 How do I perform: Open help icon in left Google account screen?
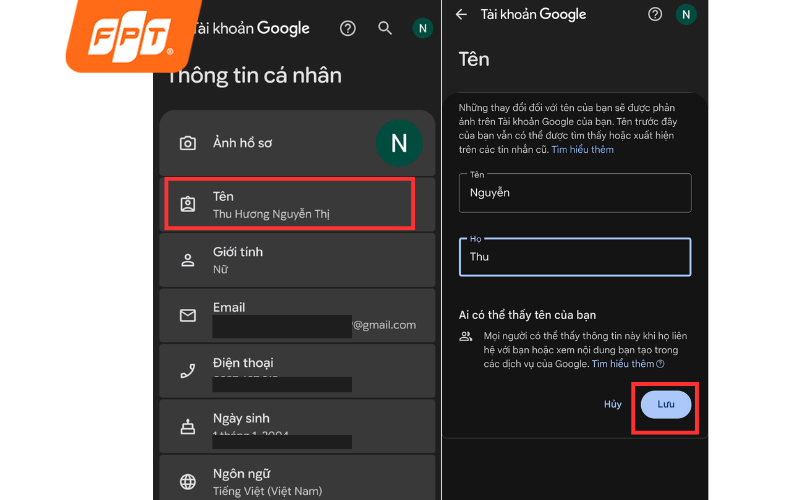(347, 29)
